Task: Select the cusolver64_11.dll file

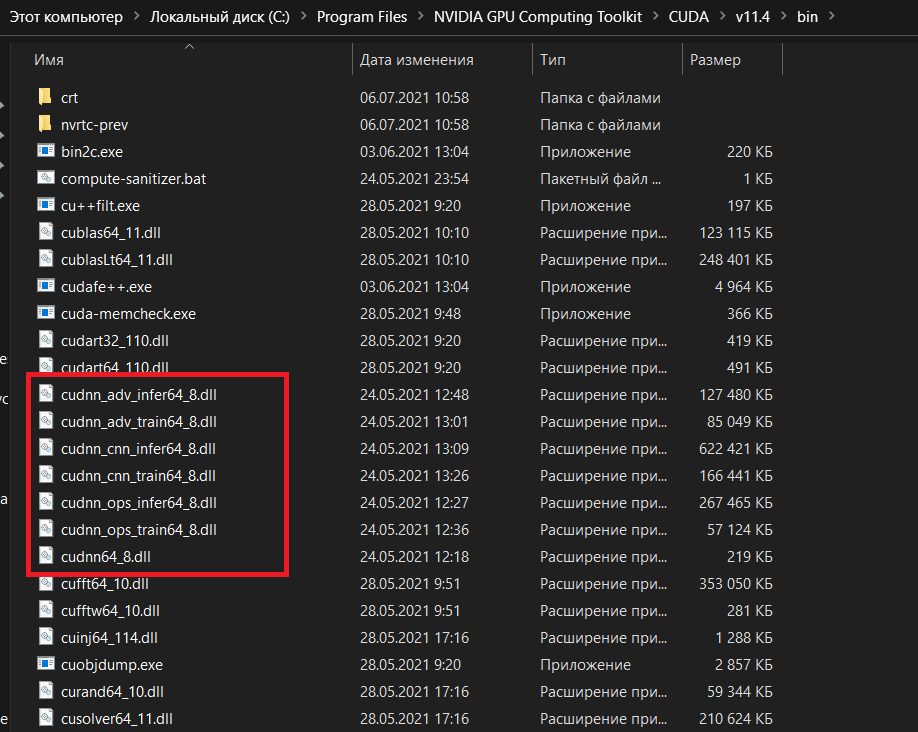Action: [116, 718]
